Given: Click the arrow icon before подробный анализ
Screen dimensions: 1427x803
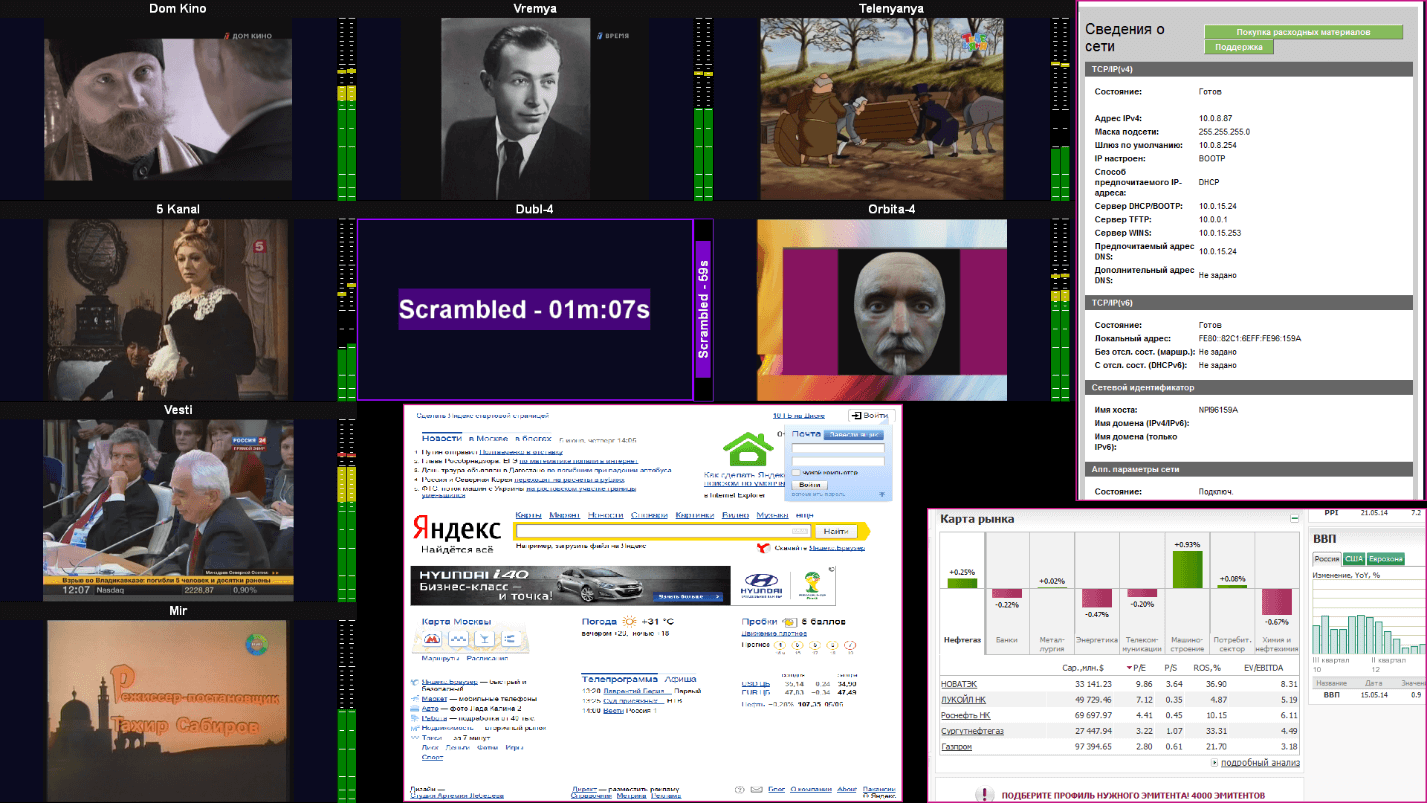Looking at the screenshot, I should coord(1214,763).
